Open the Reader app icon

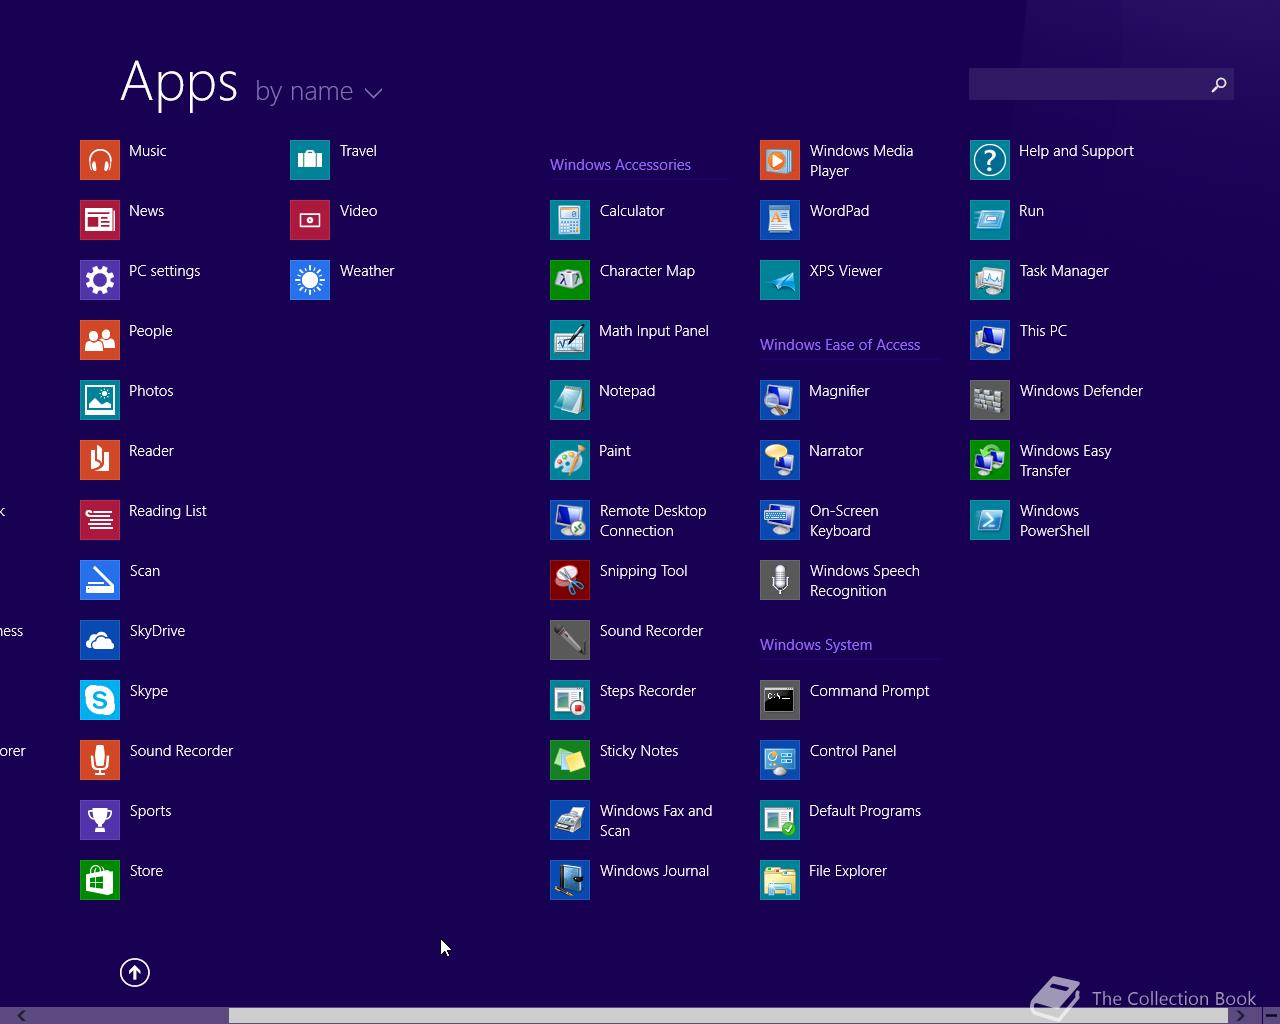click(100, 460)
